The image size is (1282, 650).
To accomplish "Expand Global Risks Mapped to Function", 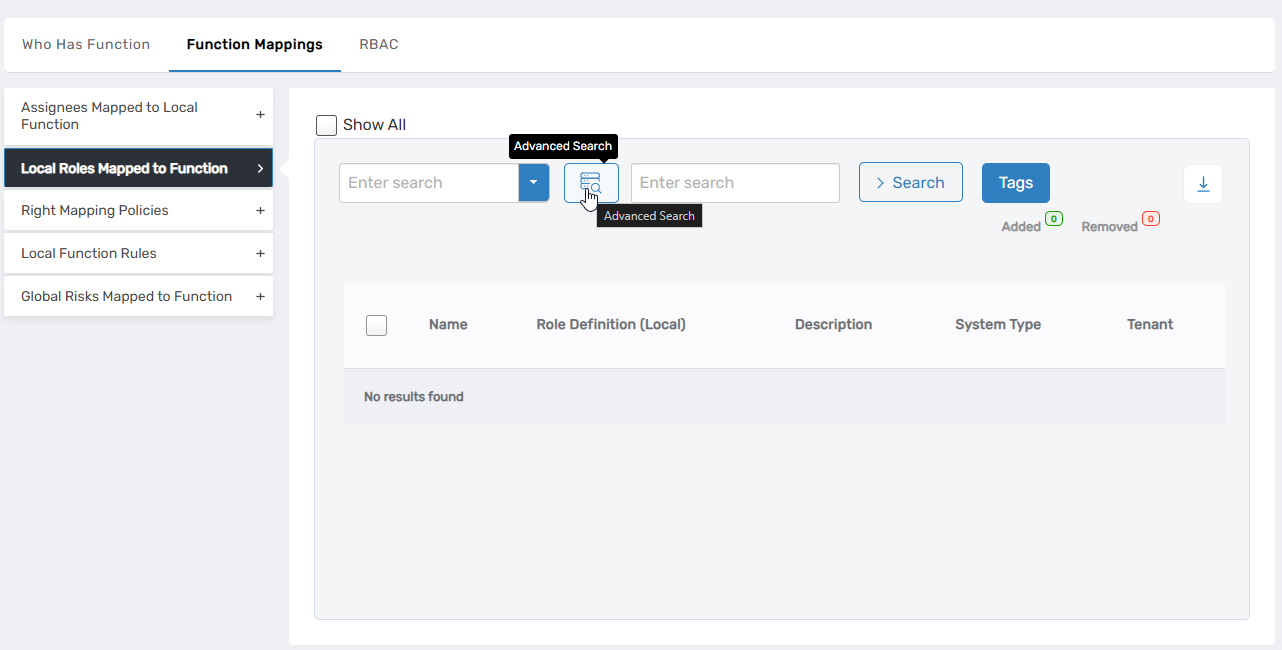I will 260,296.
